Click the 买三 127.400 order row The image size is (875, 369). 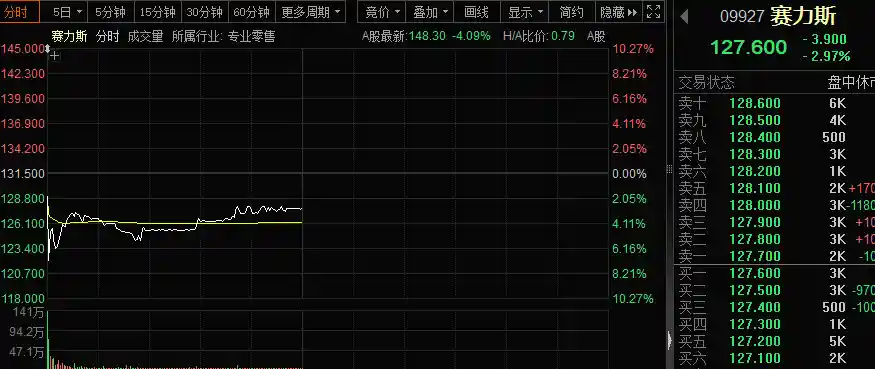775,308
